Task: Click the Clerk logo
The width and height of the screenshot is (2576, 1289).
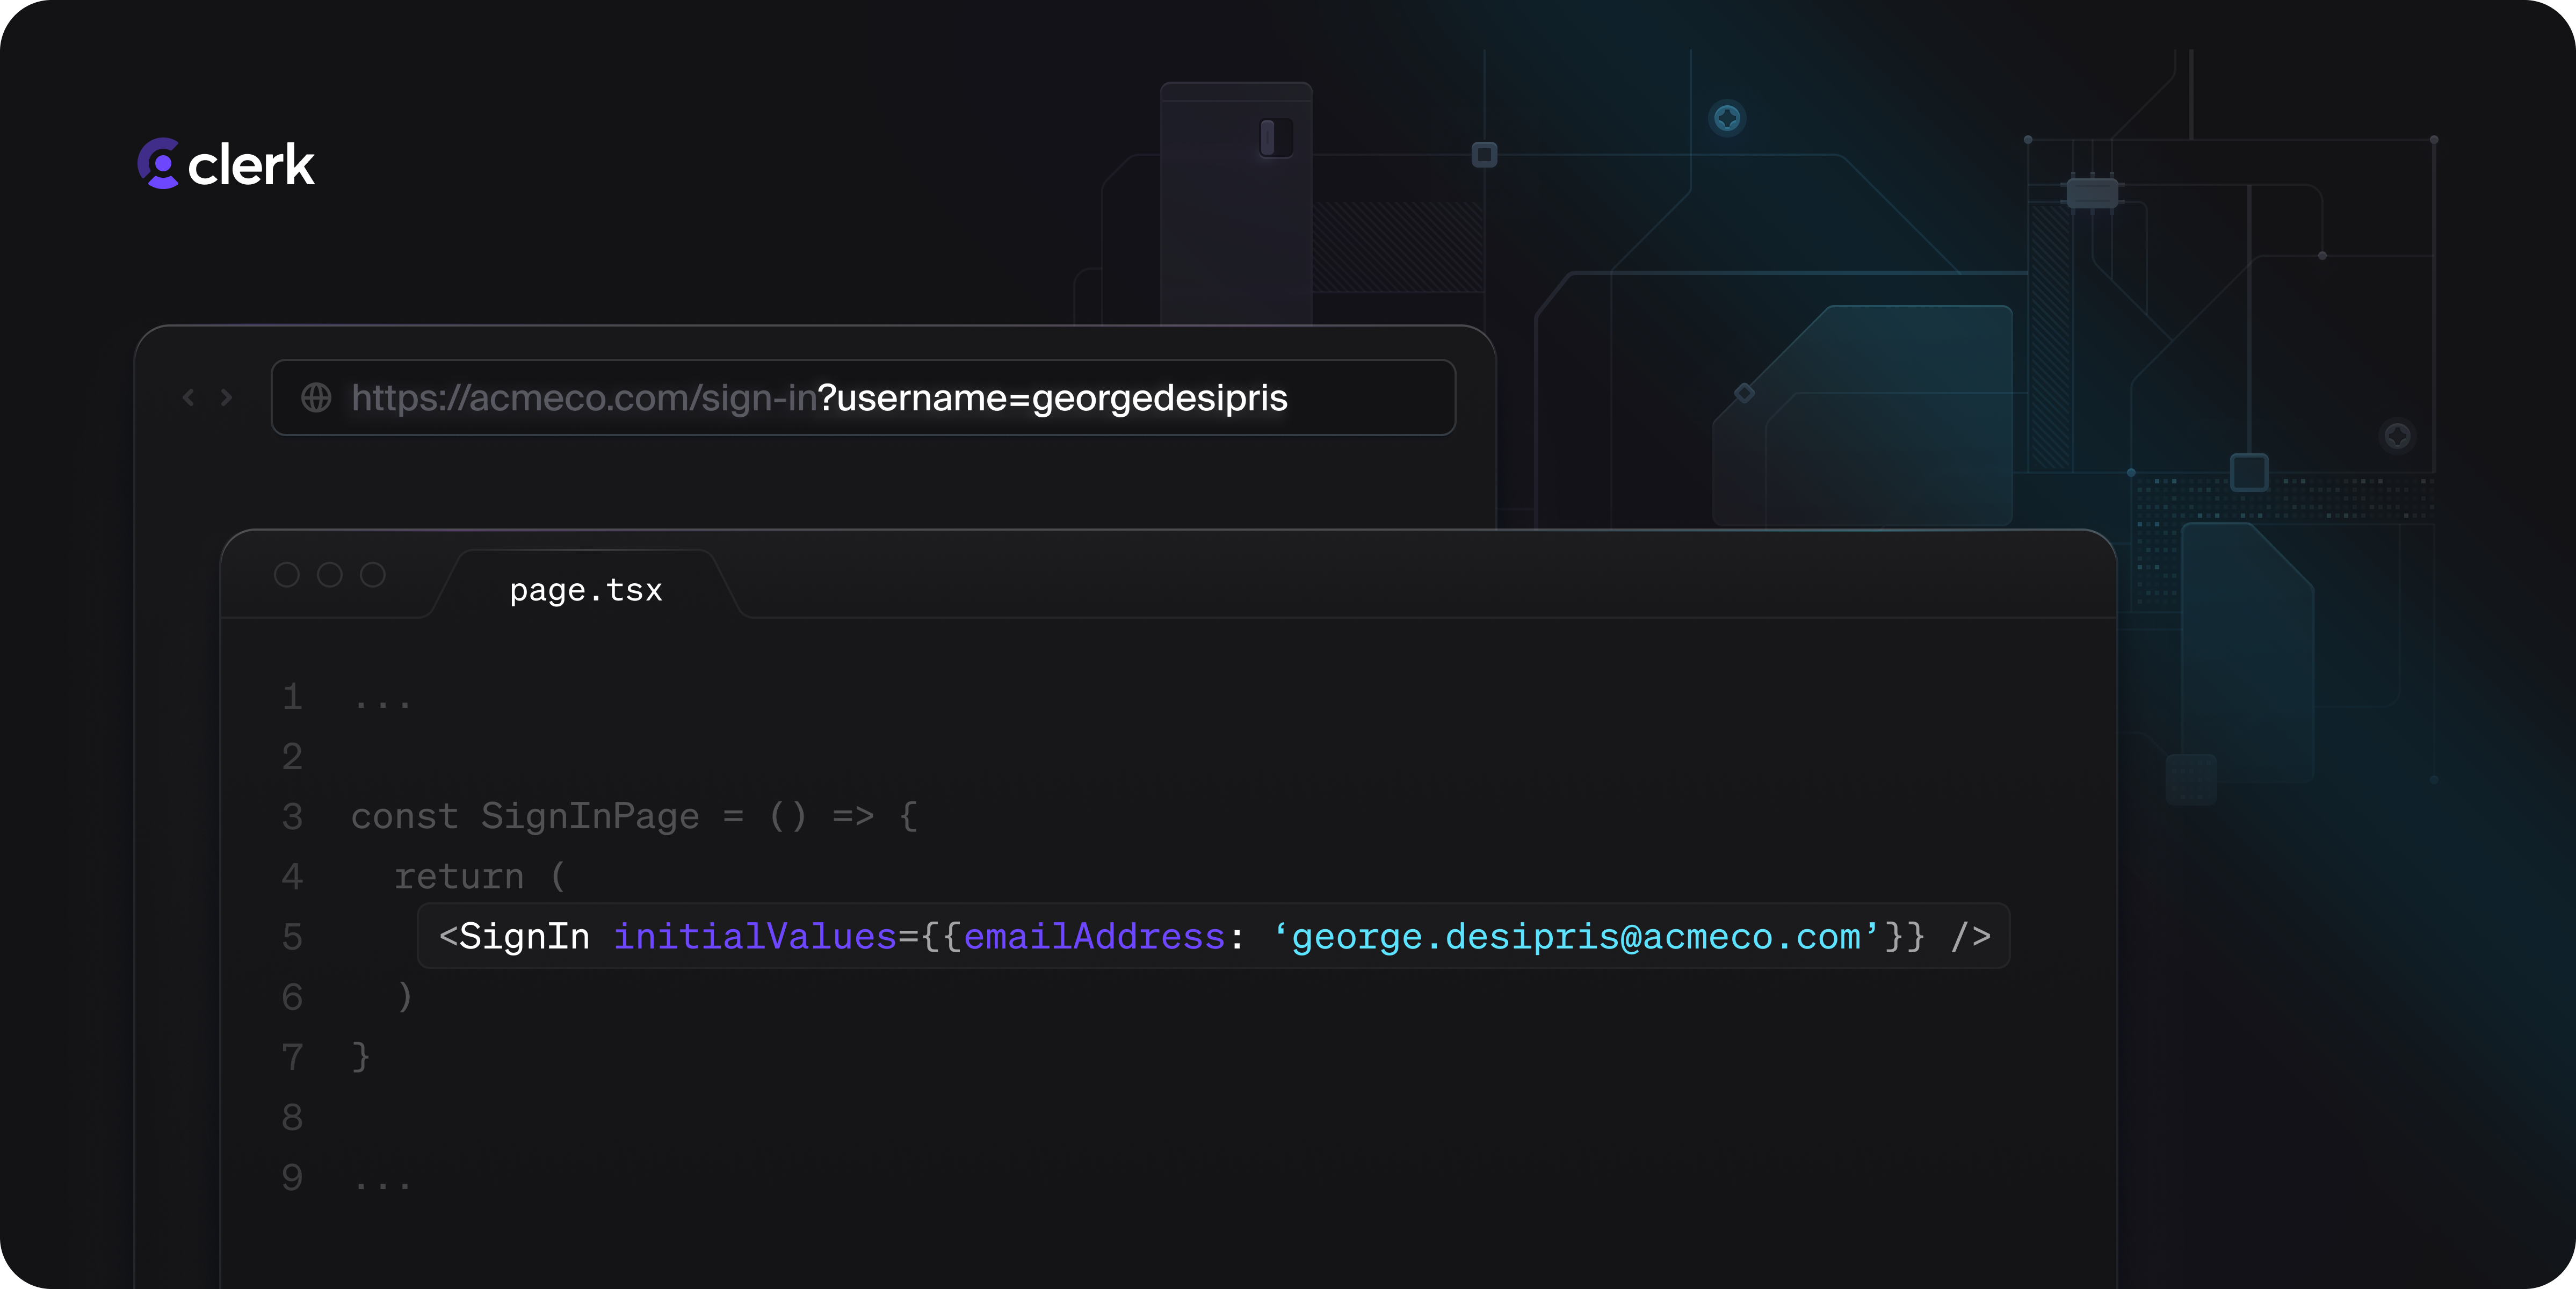Action: click(x=226, y=164)
